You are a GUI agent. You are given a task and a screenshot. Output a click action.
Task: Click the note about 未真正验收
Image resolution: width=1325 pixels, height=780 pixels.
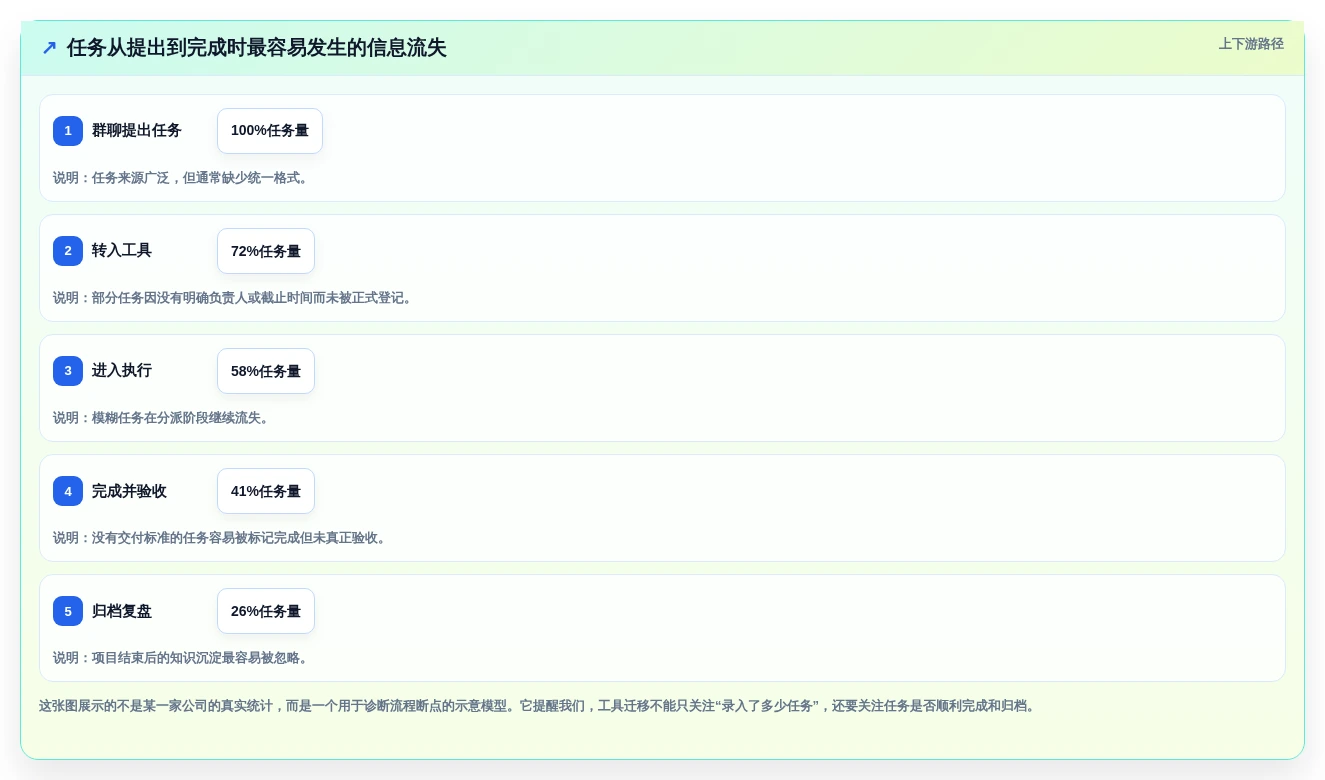pos(222,538)
